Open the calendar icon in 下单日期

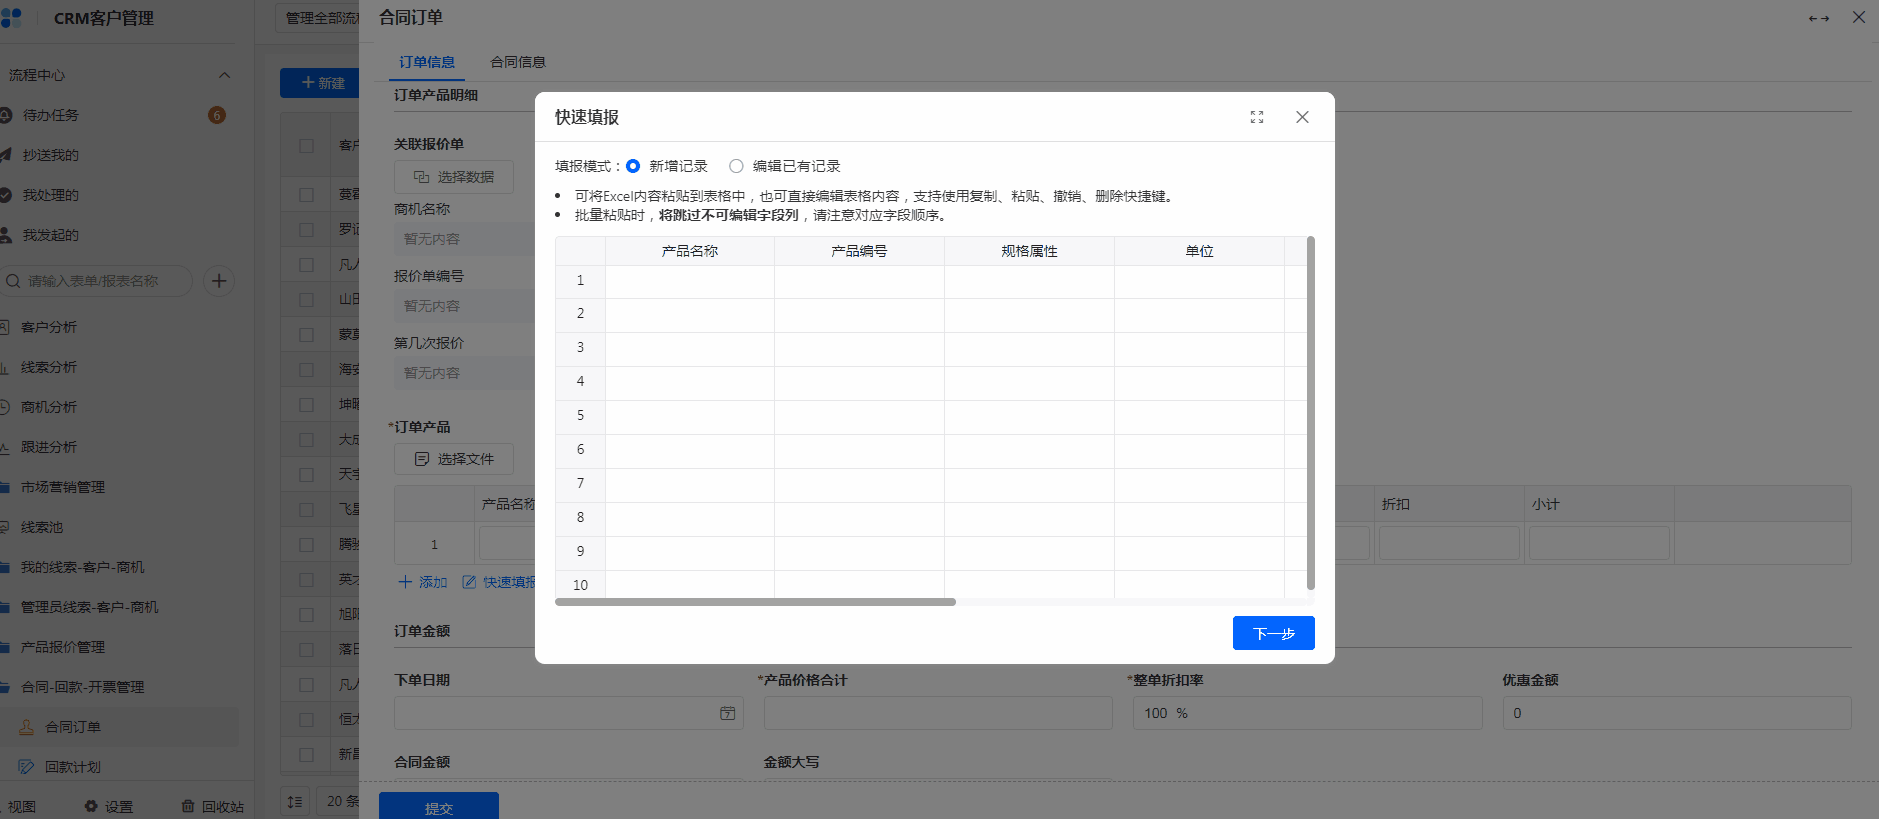click(727, 713)
